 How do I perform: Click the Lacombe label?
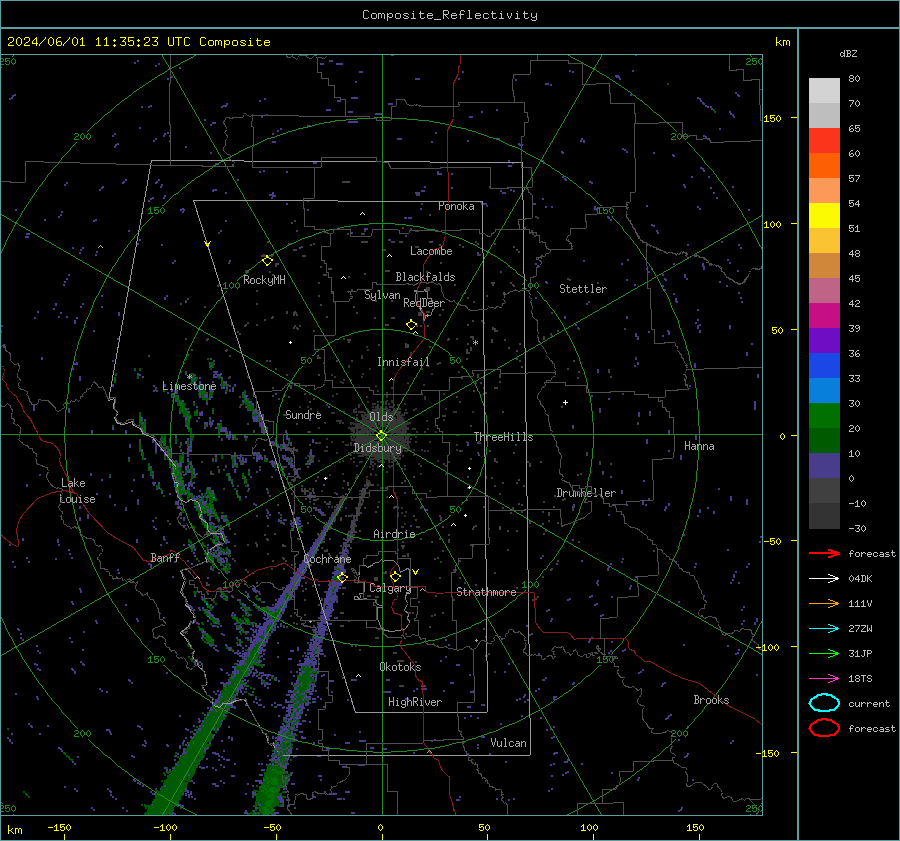tap(431, 251)
